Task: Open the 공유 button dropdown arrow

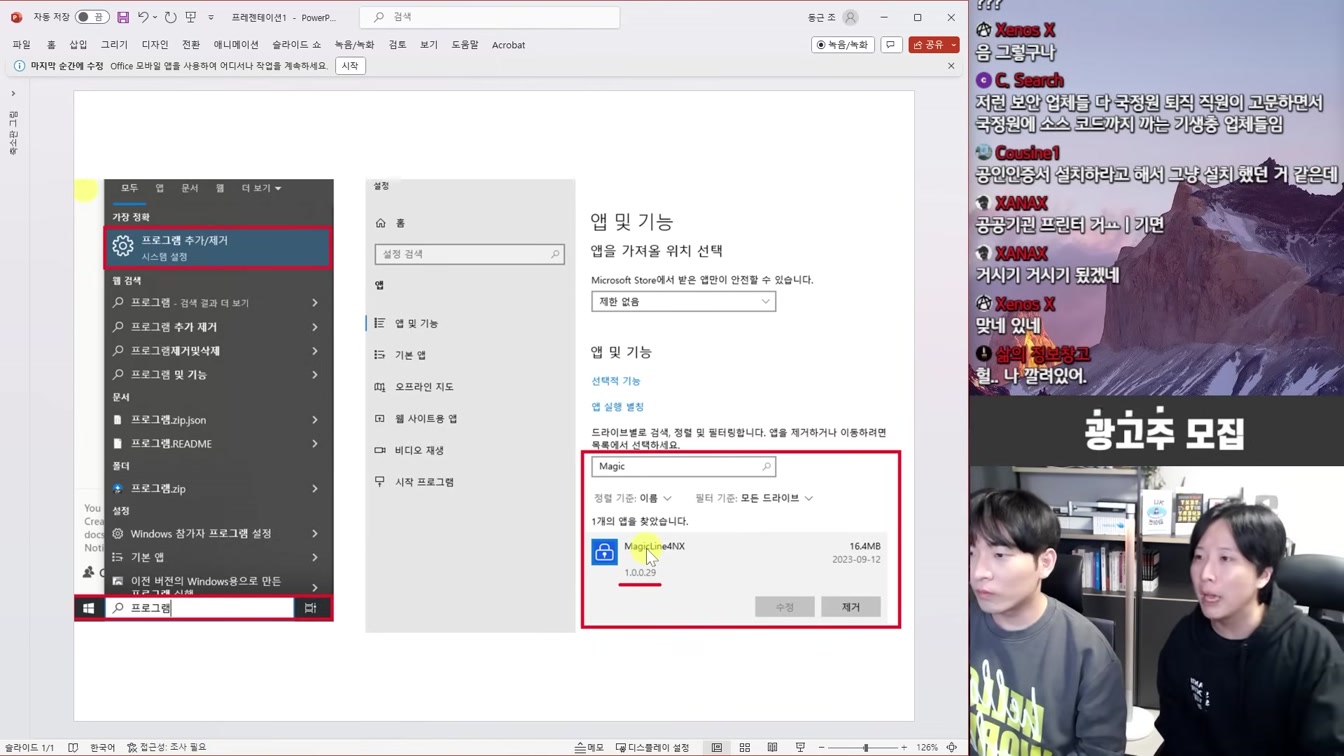Action: point(954,45)
